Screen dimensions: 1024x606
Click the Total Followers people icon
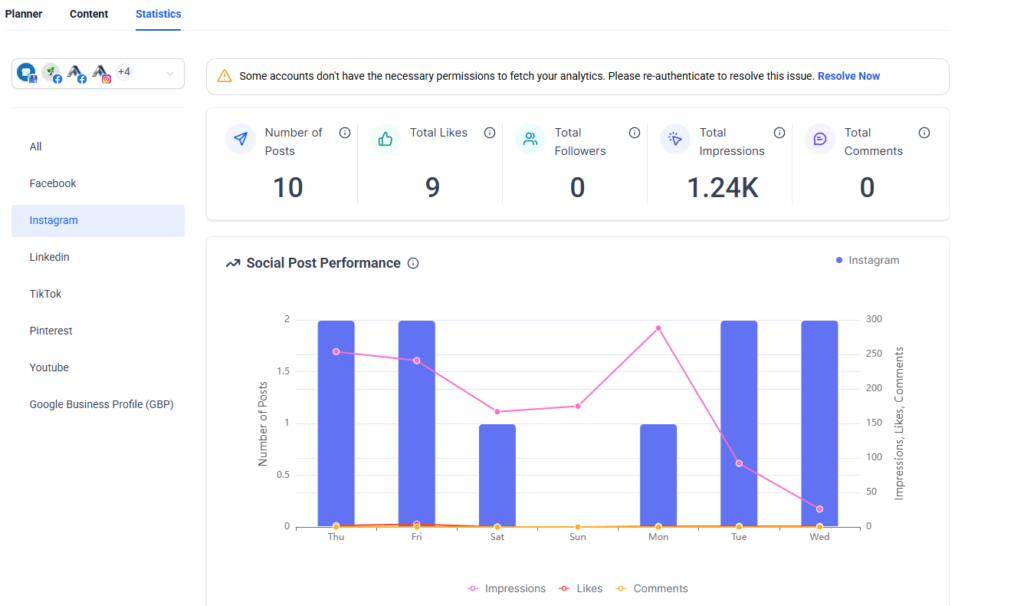click(531, 139)
